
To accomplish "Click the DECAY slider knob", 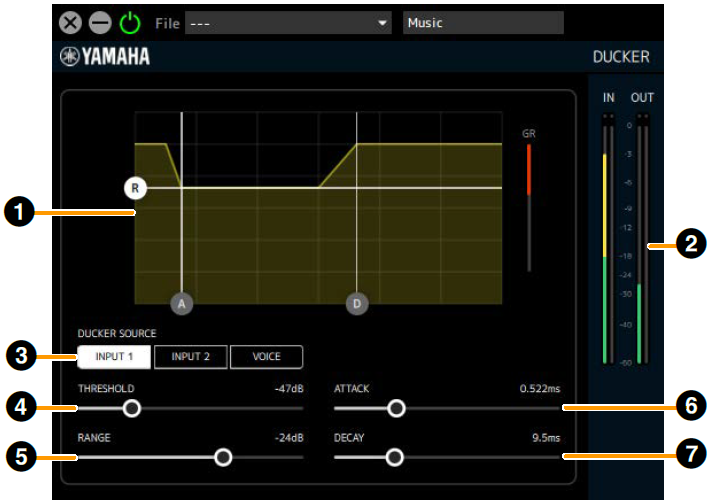I will pos(394,457).
